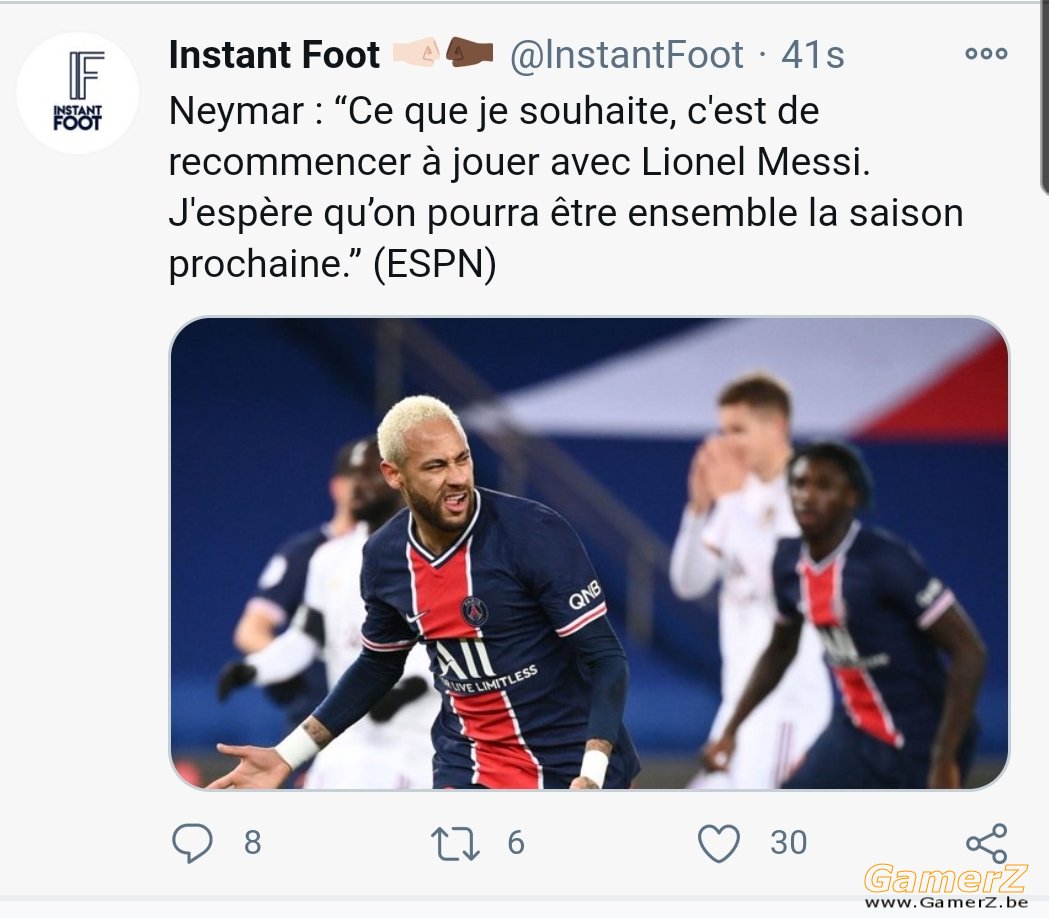Screen dimensions: 1049x918
Task: Visit the @InstantFoot handle link
Action: pos(626,54)
